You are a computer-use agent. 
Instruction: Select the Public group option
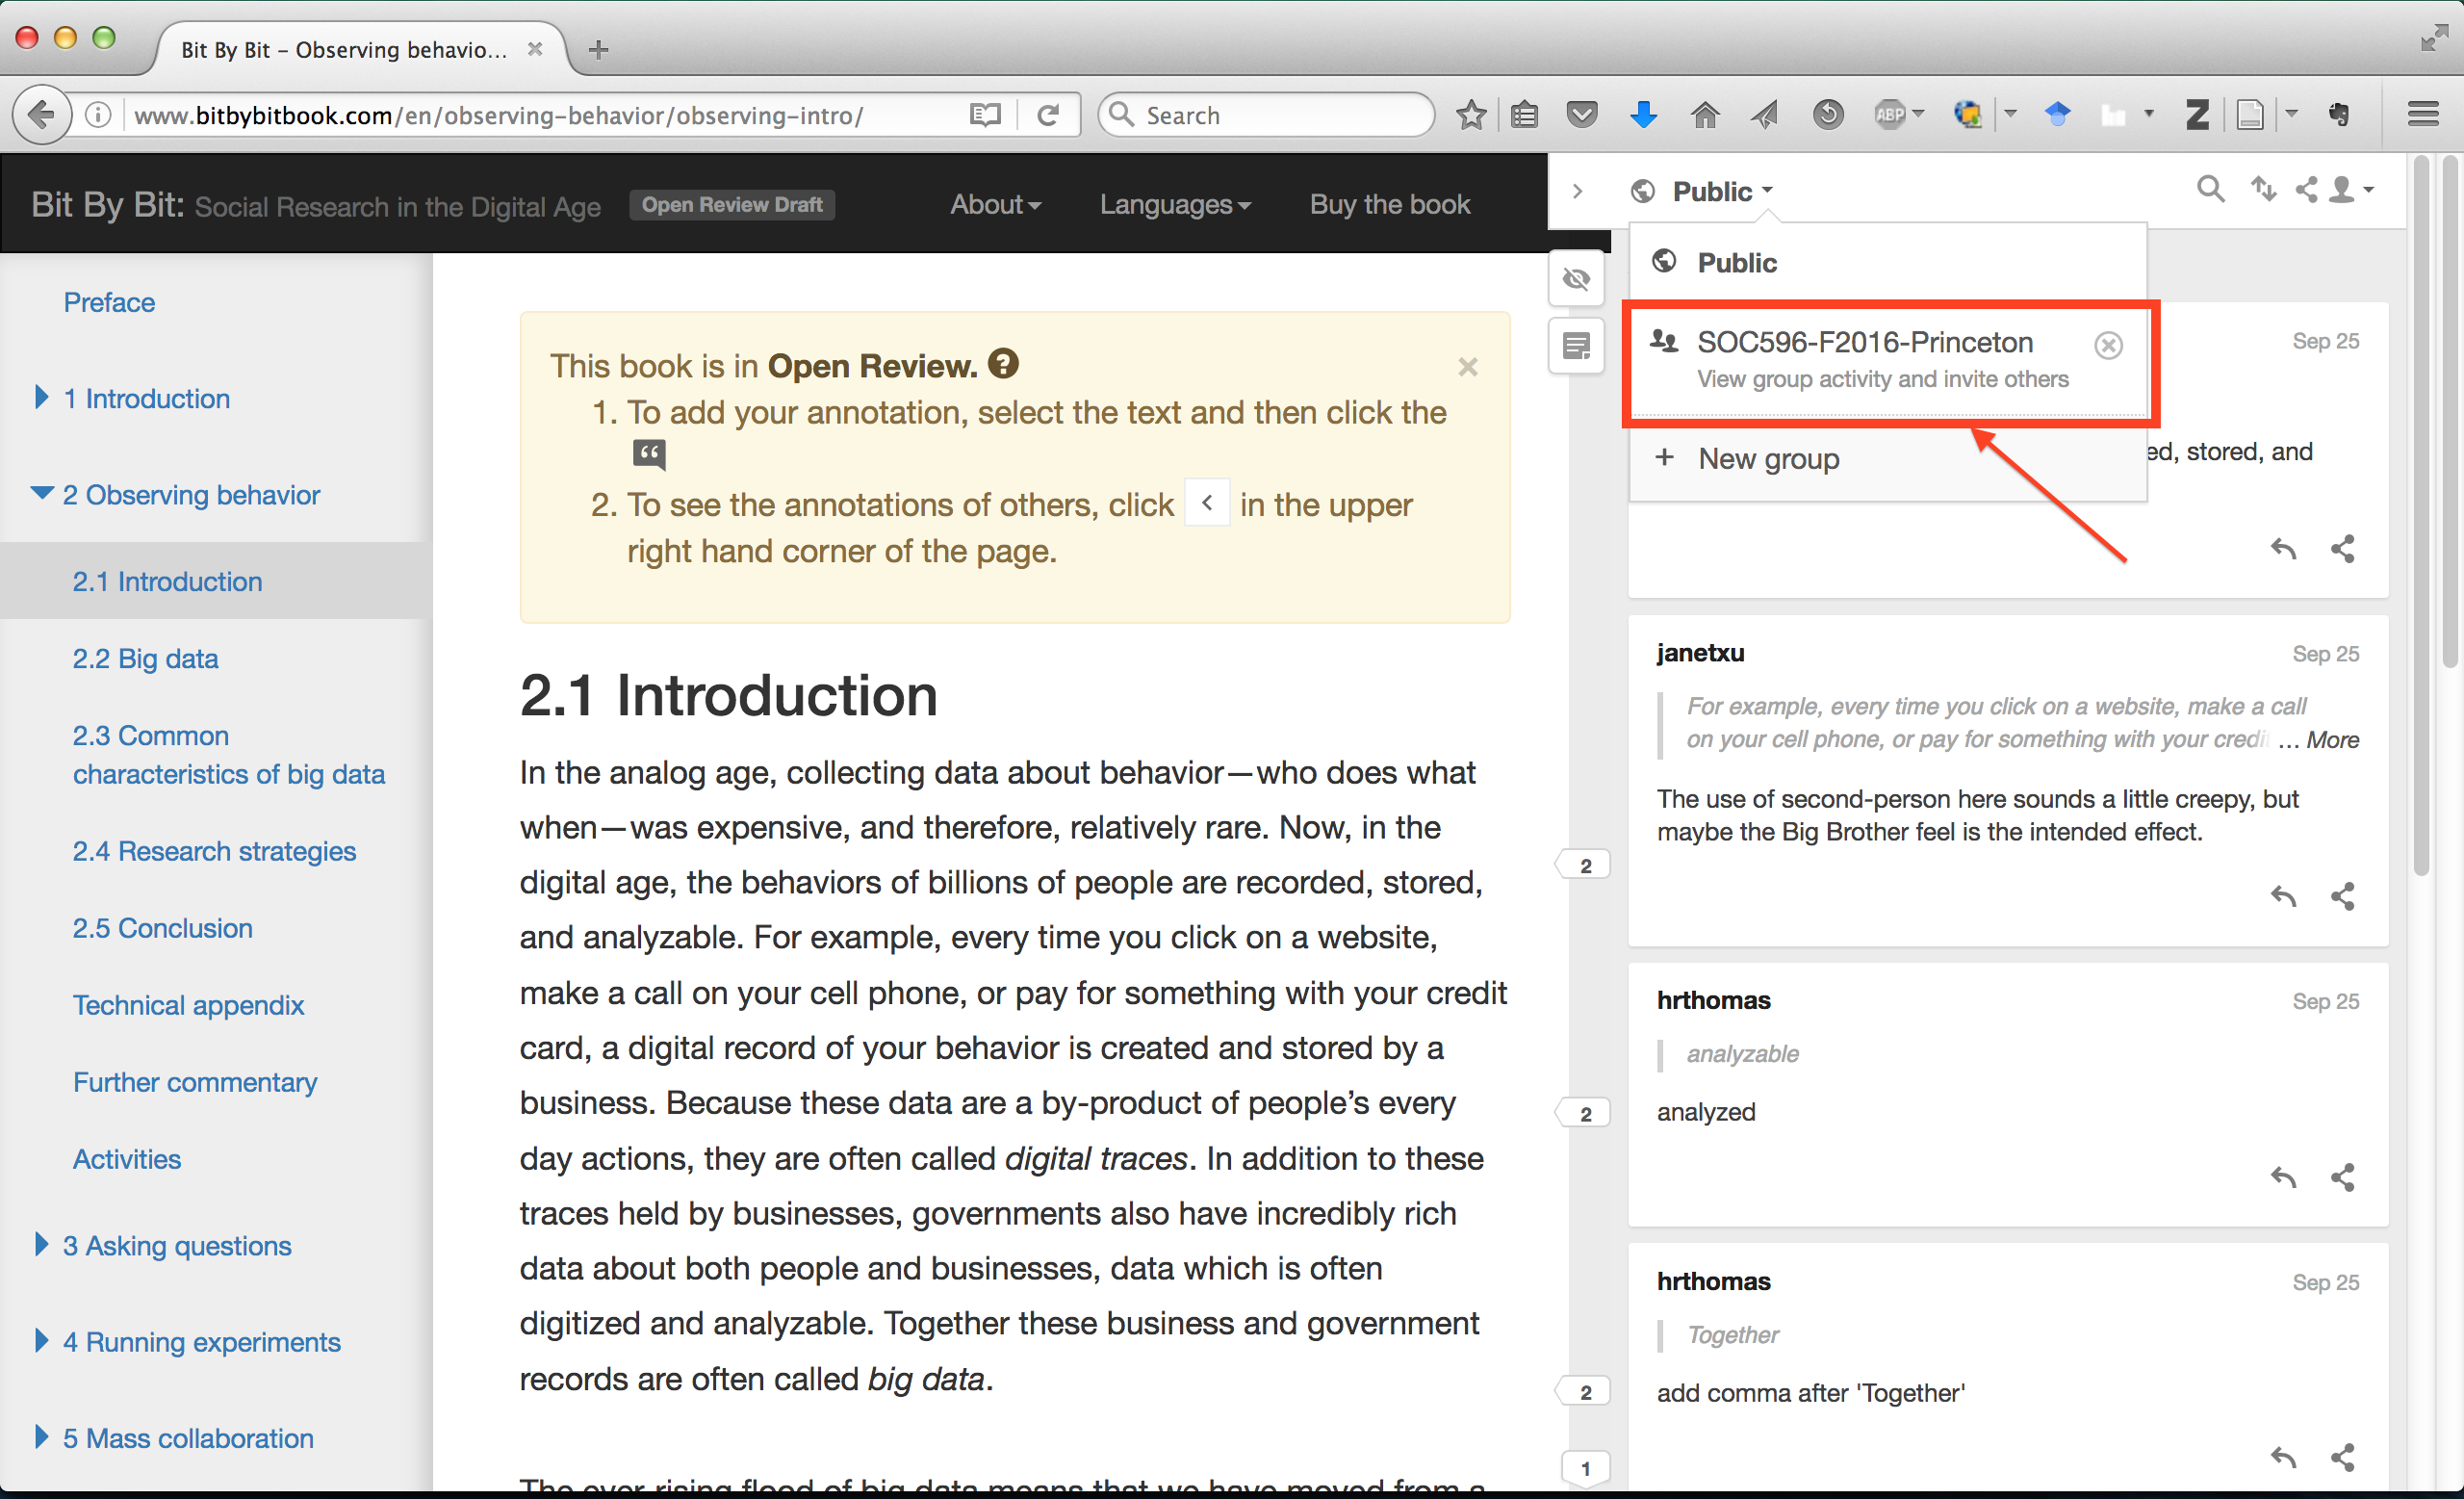pos(1736,263)
